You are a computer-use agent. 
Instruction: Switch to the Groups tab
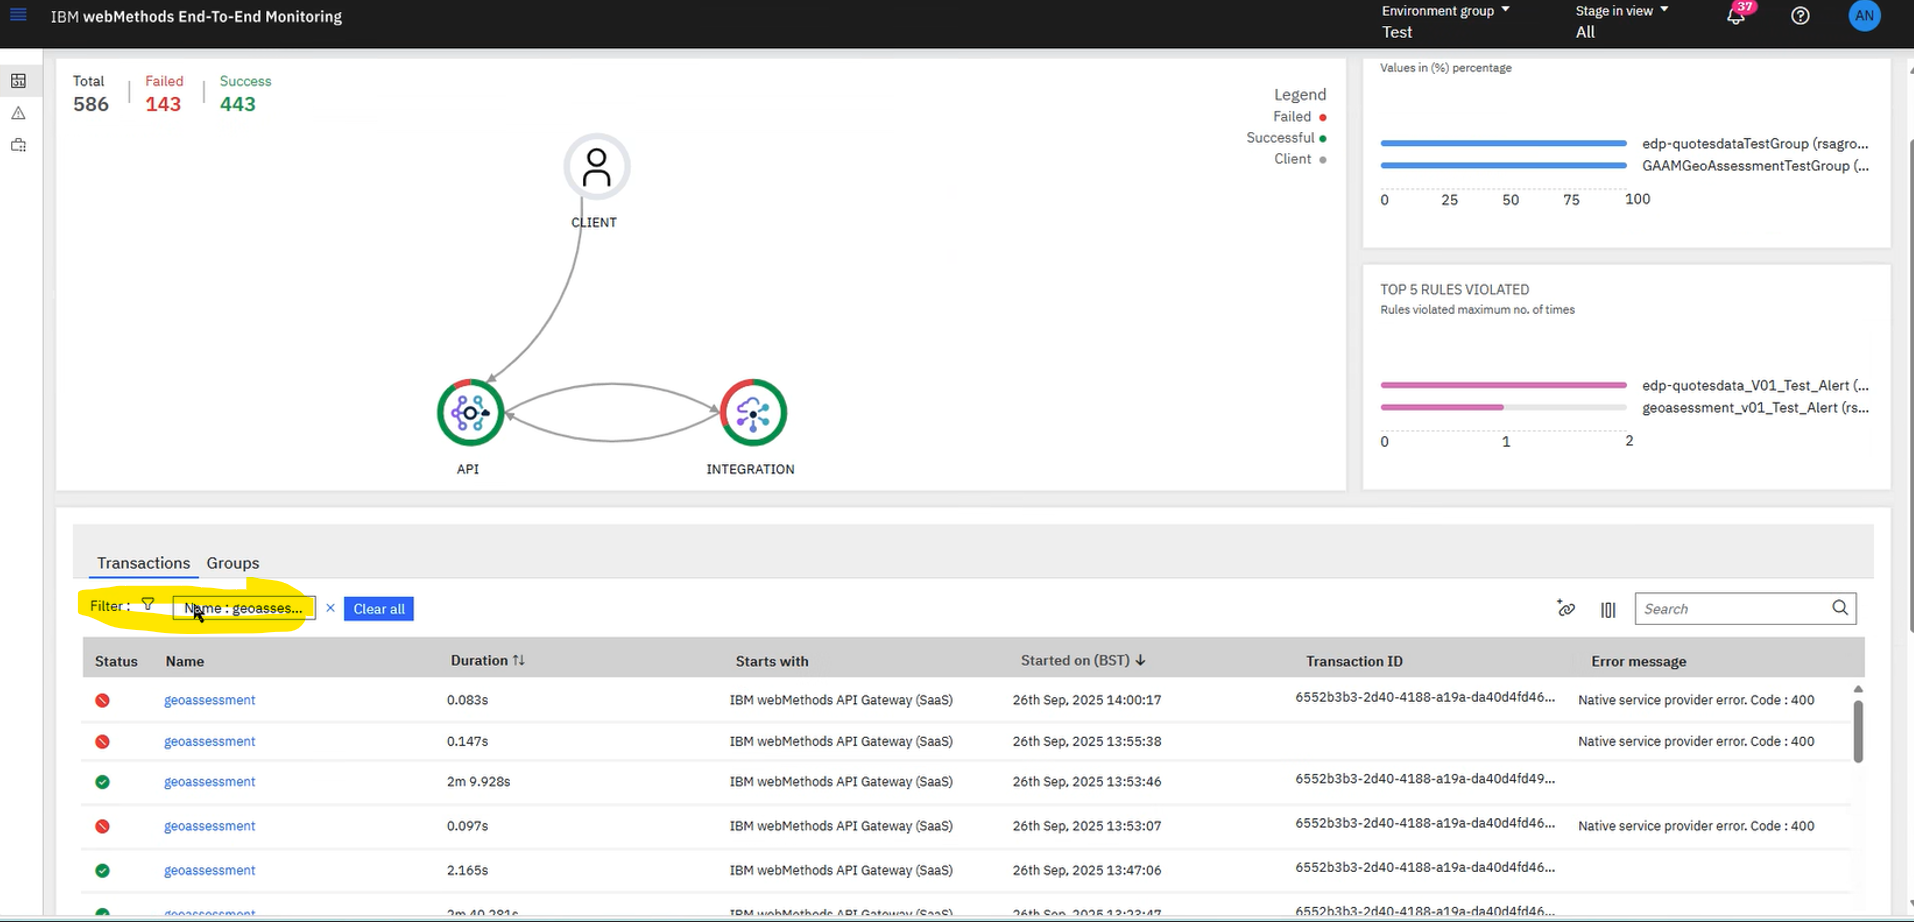[232, 563]
